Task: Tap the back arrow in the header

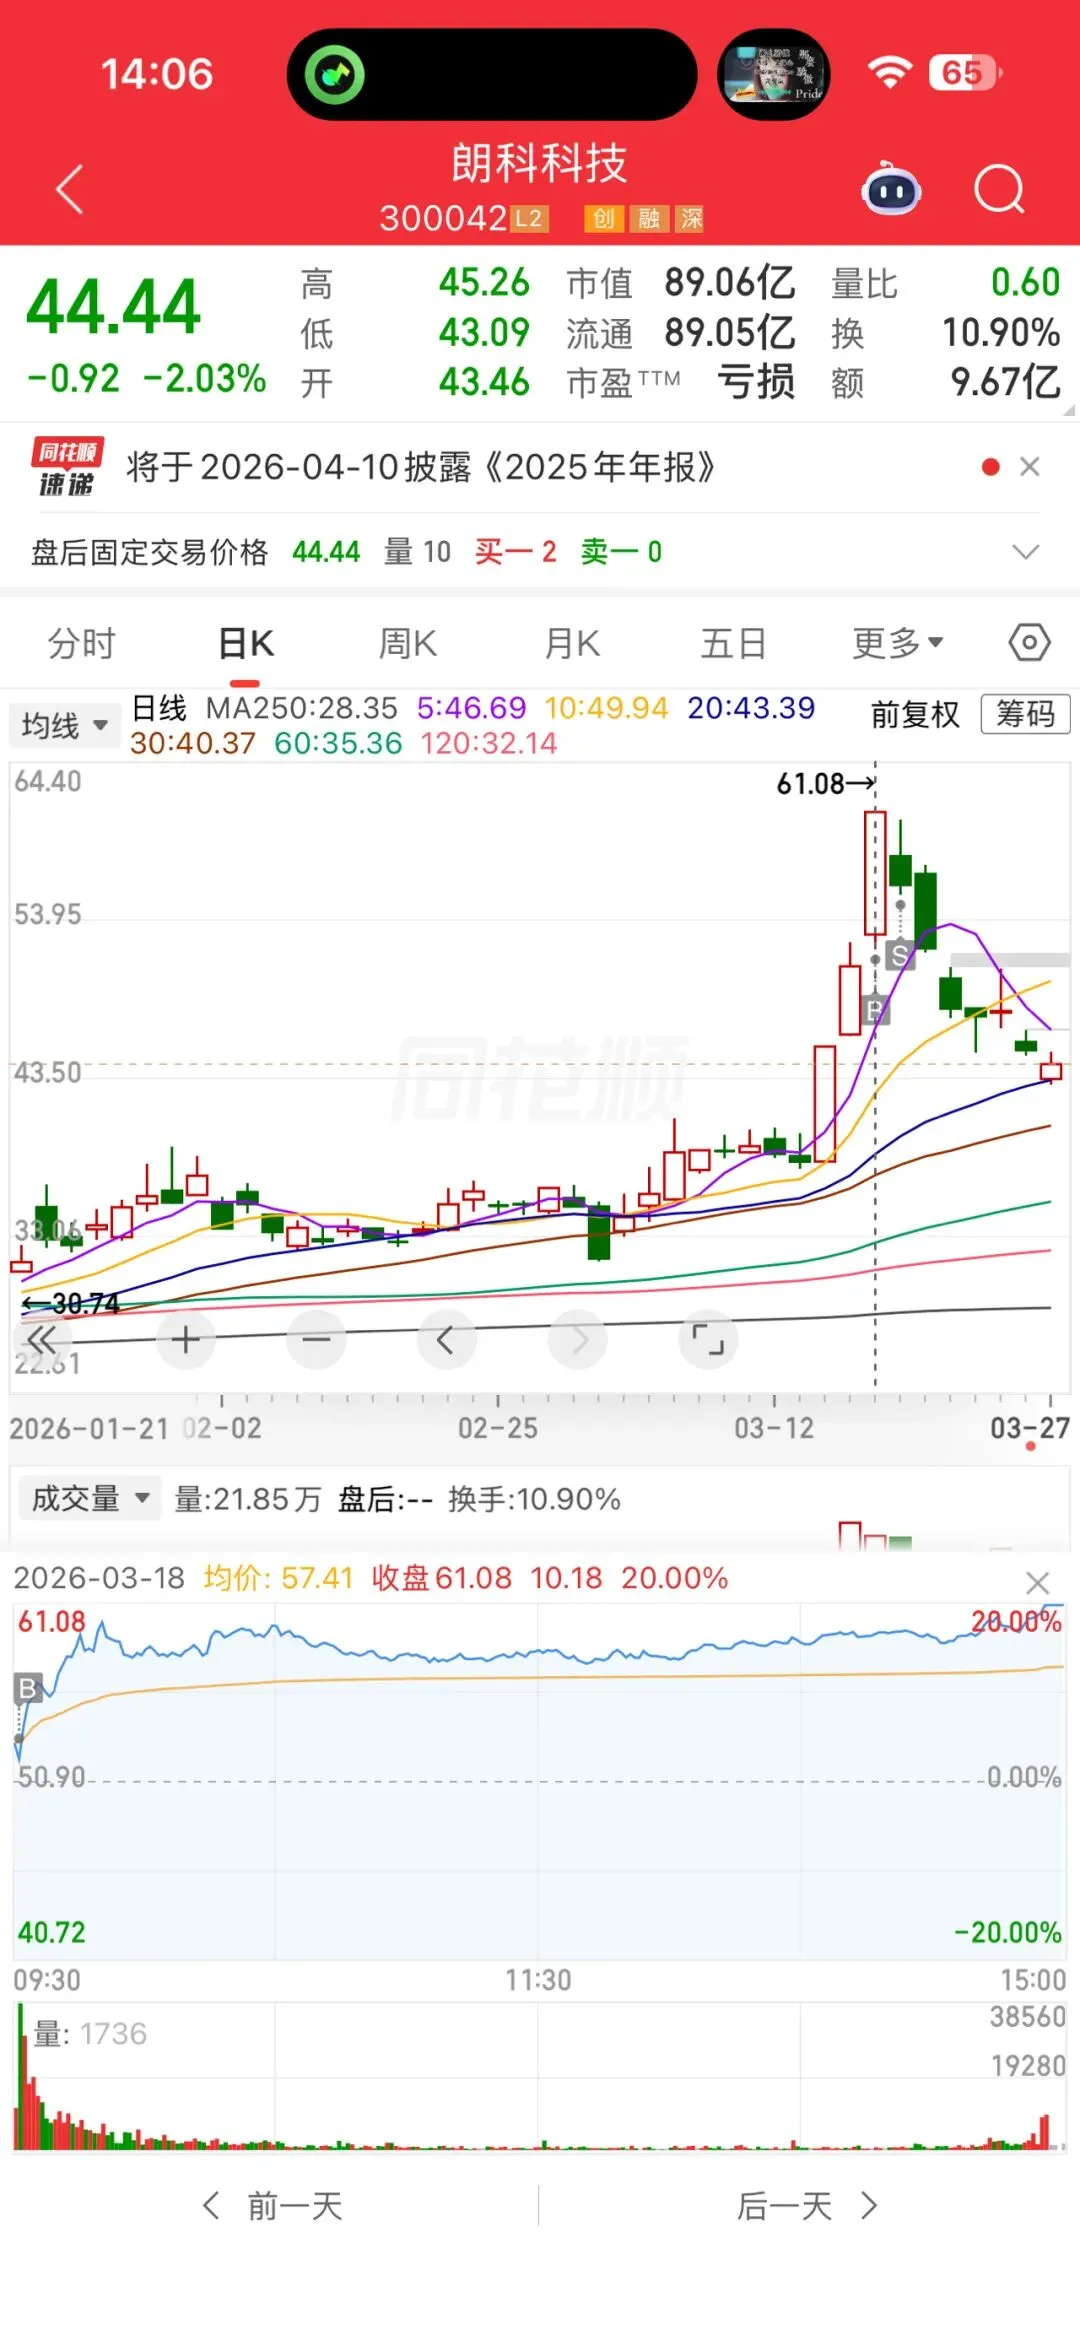Action: point(69,189)
